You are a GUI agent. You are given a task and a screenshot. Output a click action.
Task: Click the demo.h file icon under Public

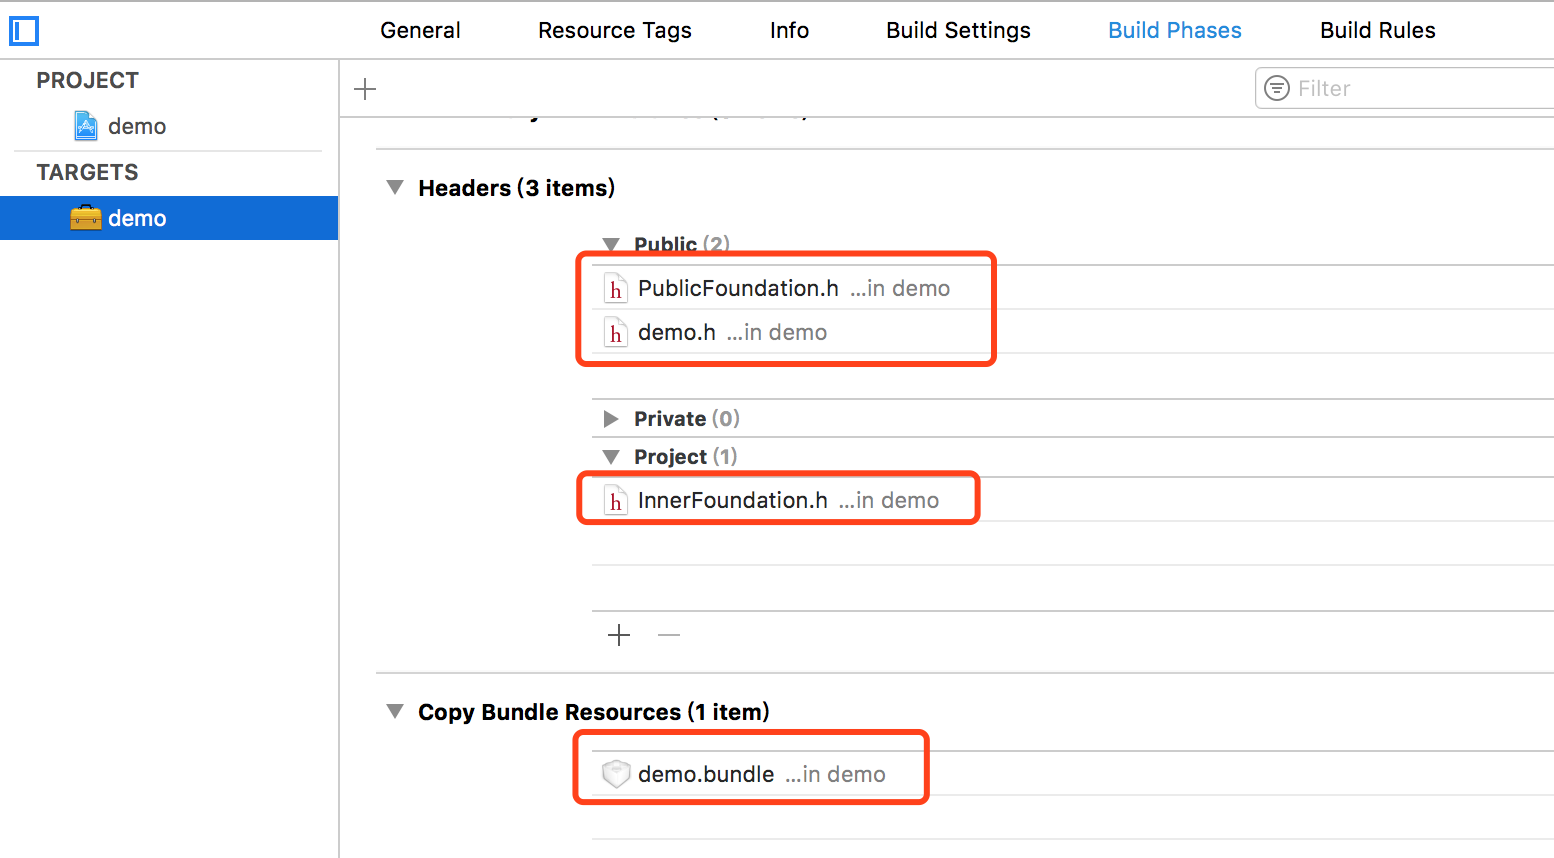pyautogui.click(x=616, y=332)
